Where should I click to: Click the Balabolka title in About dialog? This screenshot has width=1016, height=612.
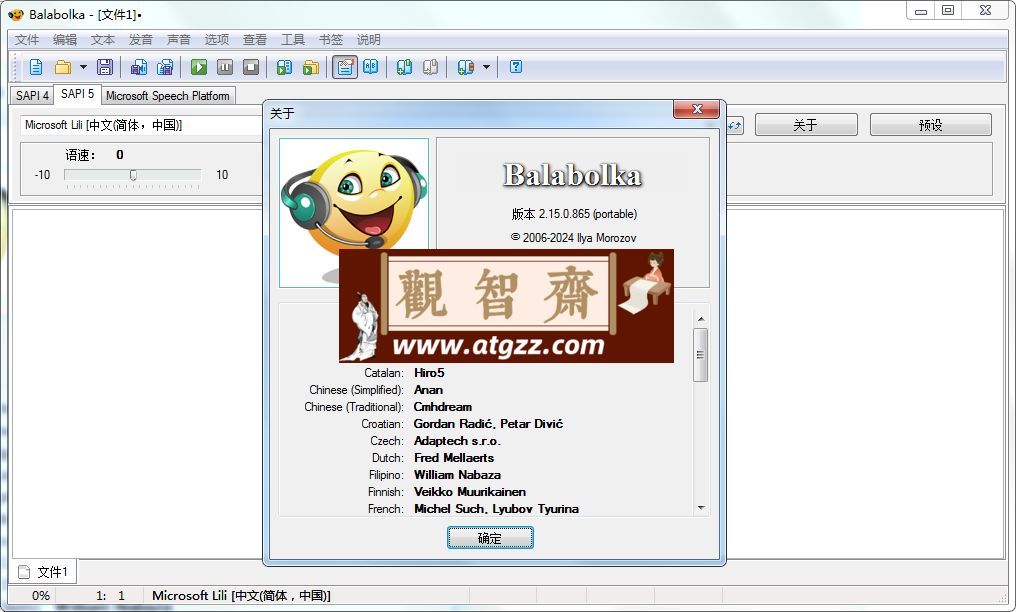pyautogui.click(x=573, y=176)
